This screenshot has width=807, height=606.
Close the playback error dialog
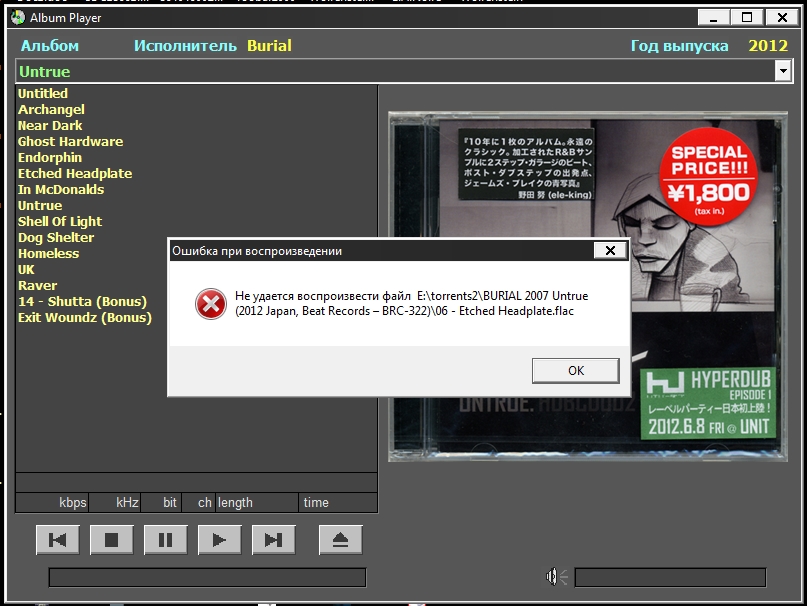[x=610, y=251]
